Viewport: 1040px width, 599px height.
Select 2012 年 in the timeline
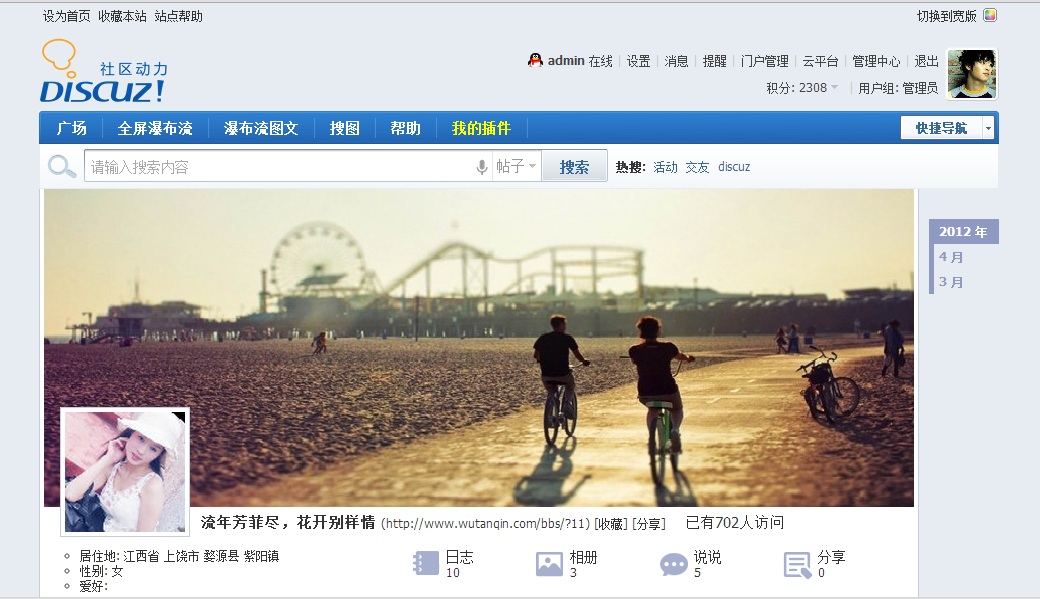coord(963,232)
